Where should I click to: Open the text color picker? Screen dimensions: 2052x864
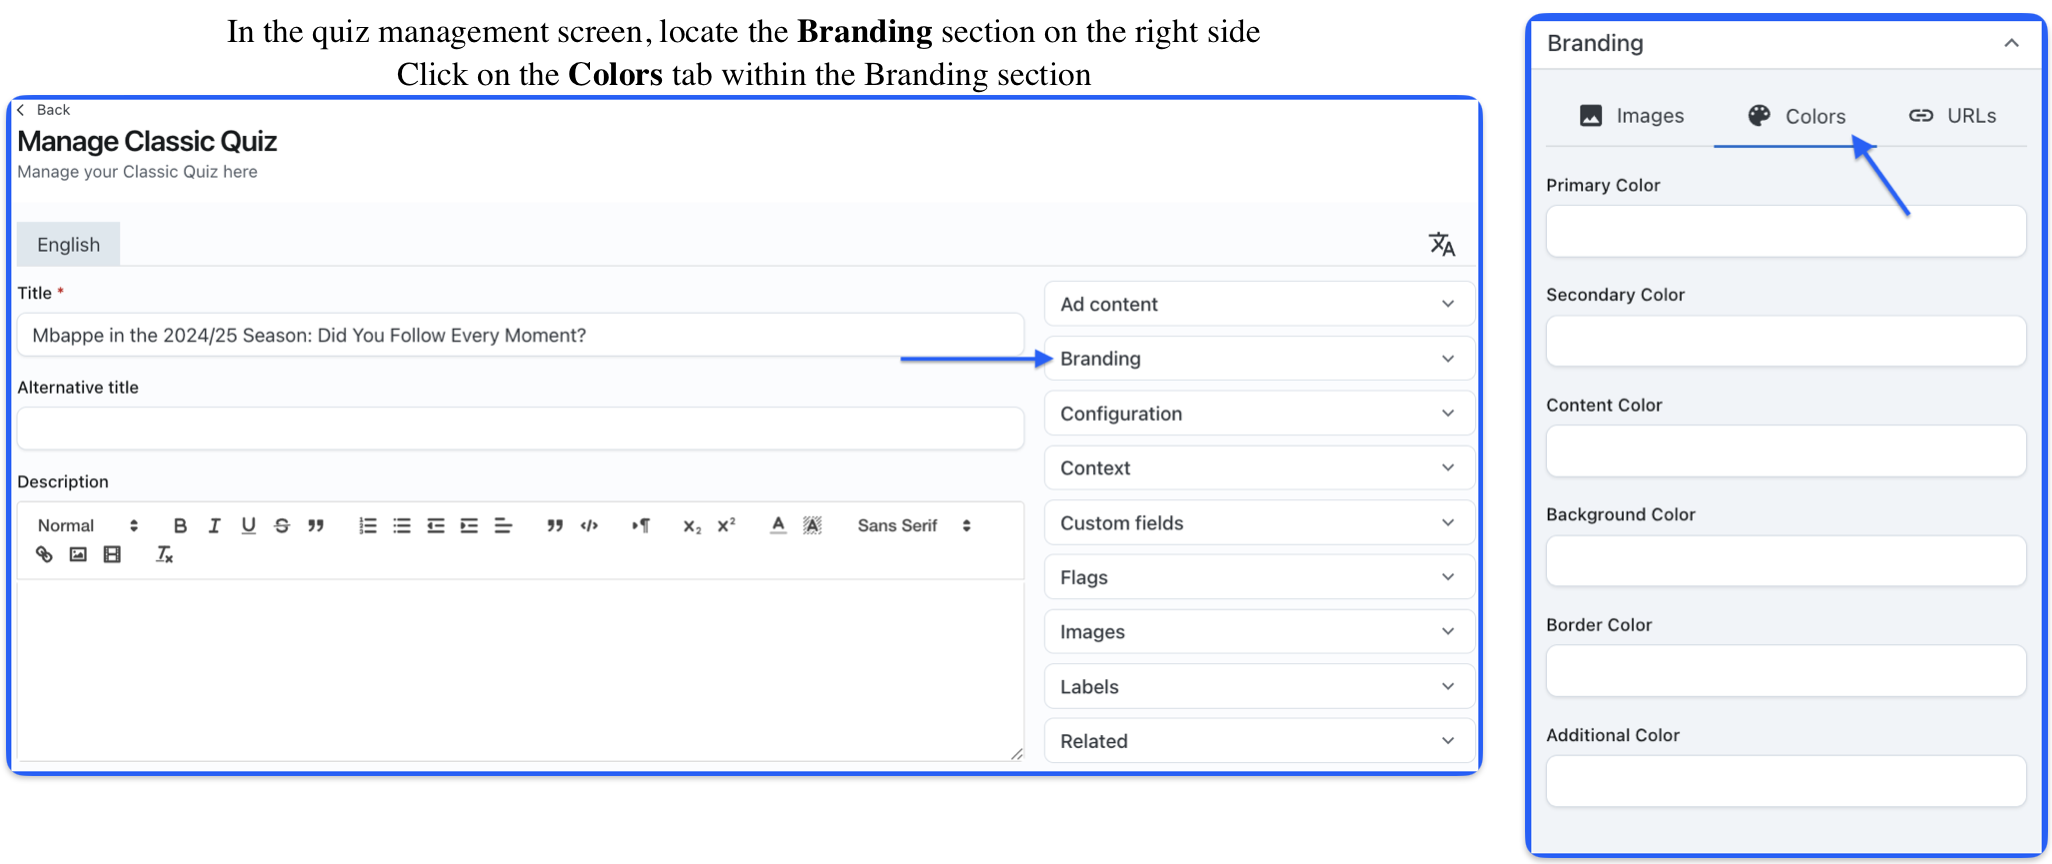pos(778,526)
